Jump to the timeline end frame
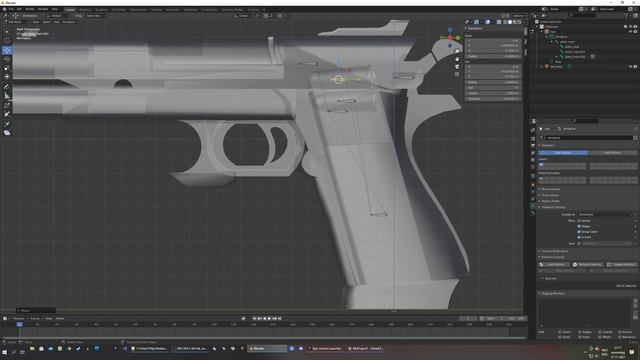This screenshot has height=360, width=640. (x=280, y=318)
